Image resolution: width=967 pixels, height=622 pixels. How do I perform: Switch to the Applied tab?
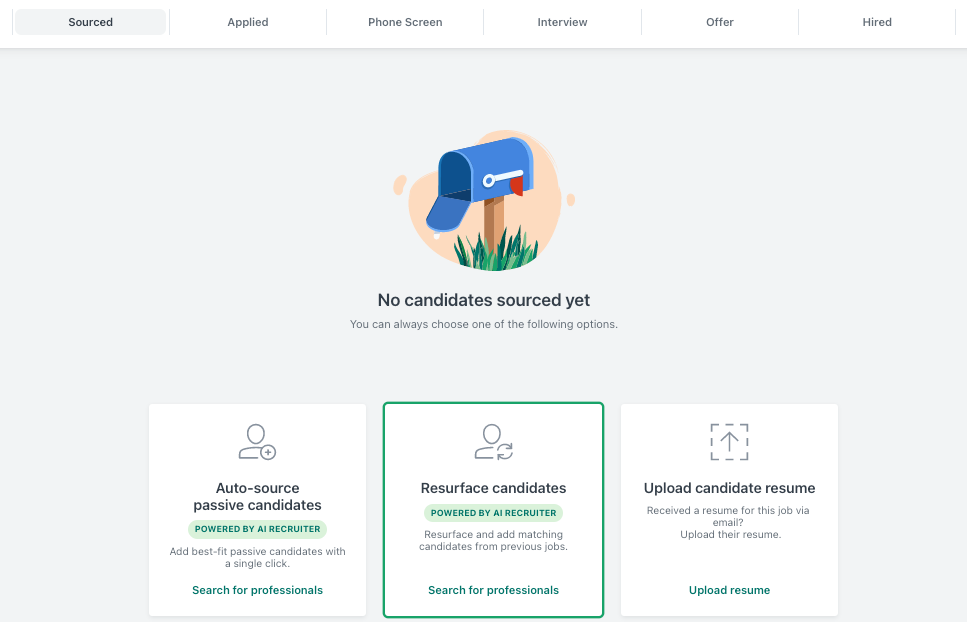click(x=248, y=22)
